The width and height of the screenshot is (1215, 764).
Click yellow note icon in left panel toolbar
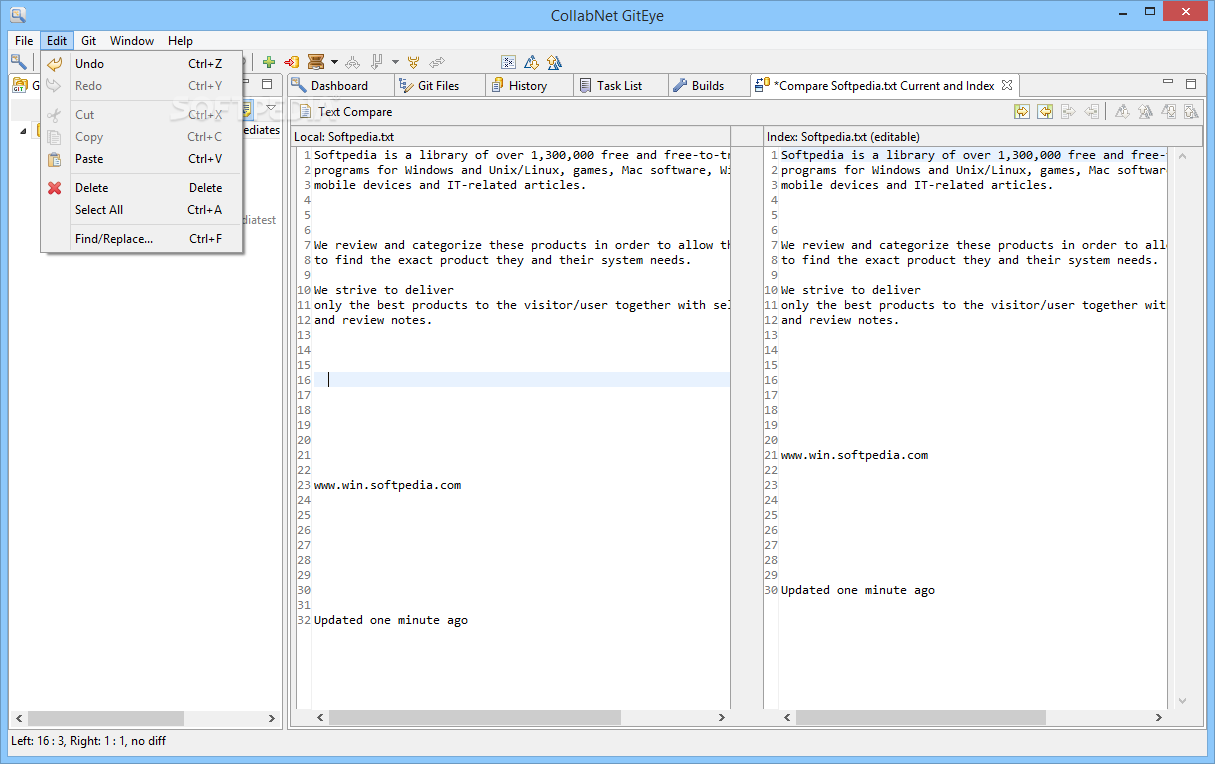click(x=247, y=108)
